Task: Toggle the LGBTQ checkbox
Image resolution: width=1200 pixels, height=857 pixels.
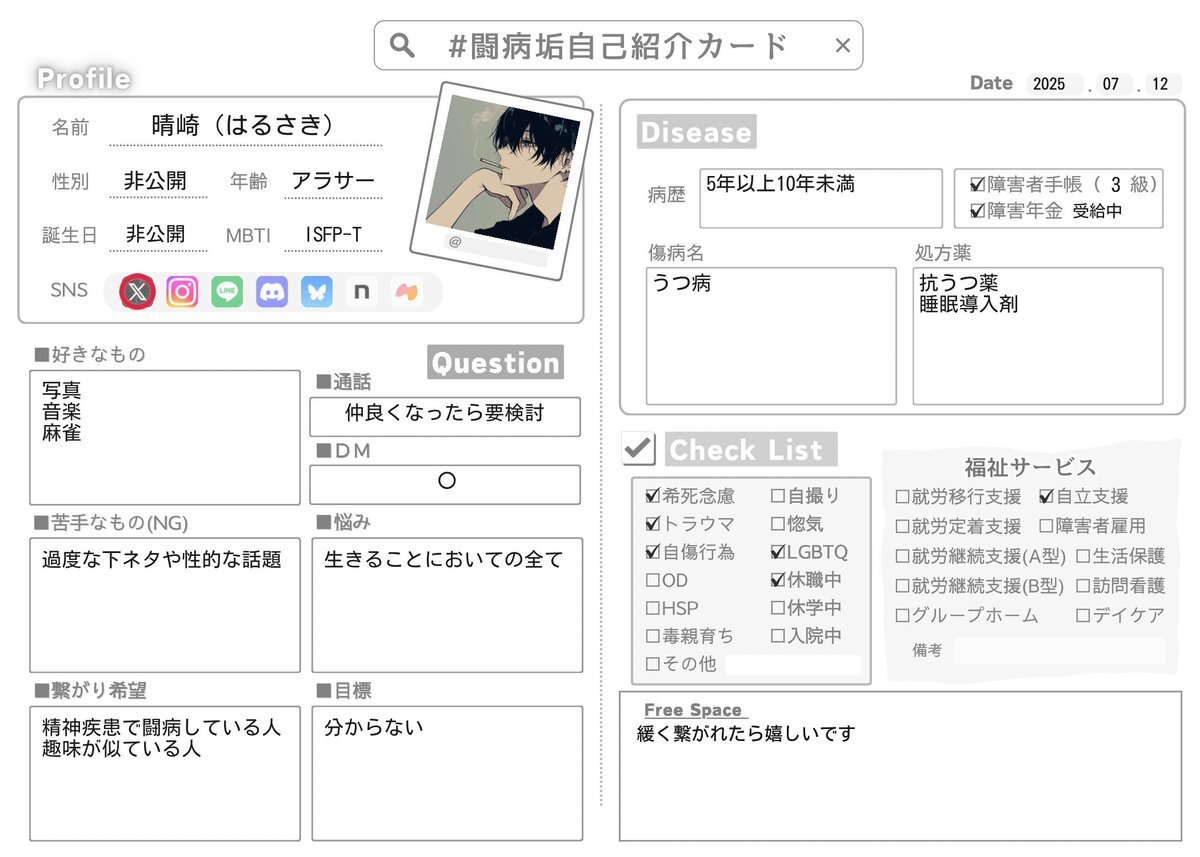Action: click(778, 551)
